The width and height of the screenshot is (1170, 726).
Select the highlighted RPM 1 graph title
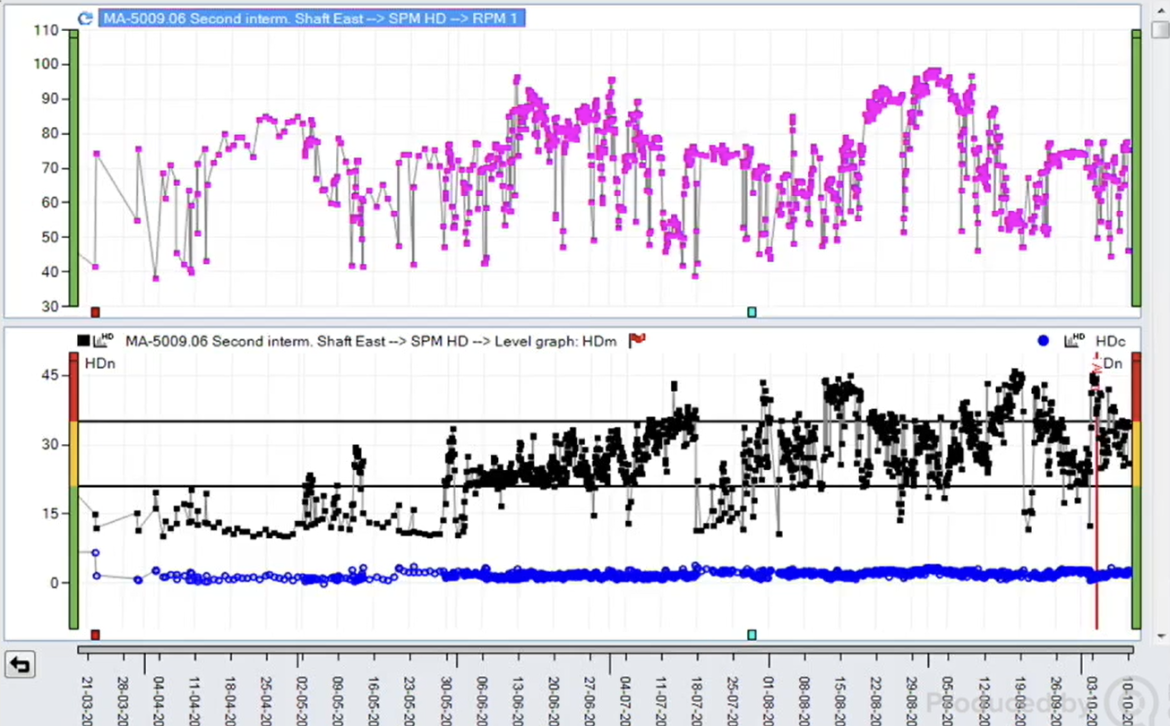(x=311, y=18)
